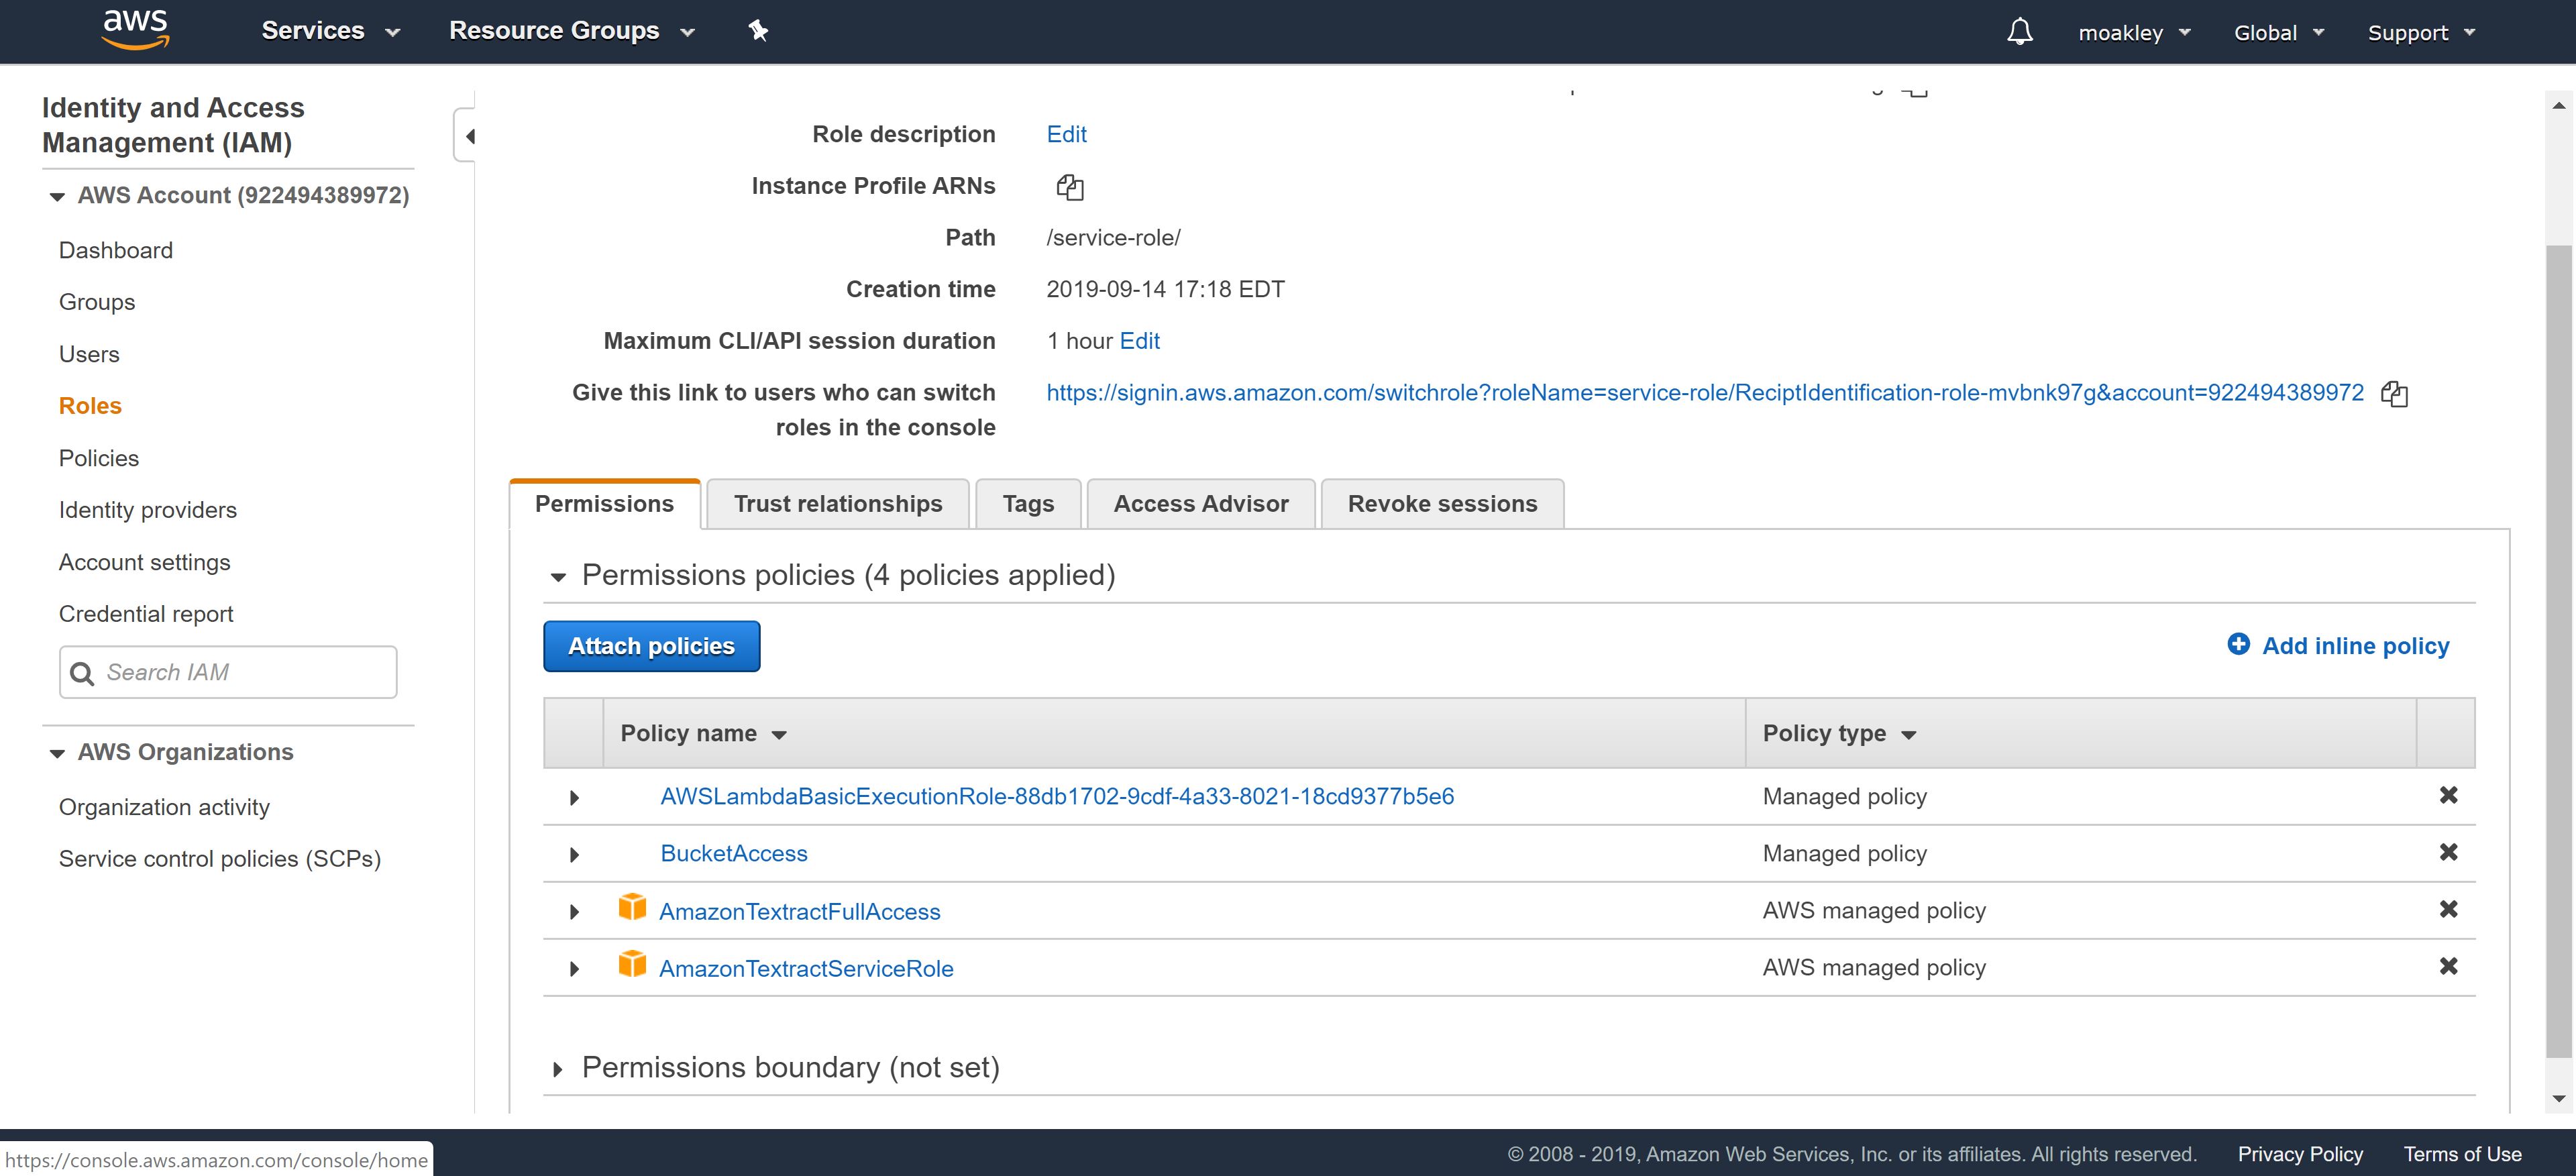Viewport: 2576px width, 1176px height.
Task: Open the notifications bell icon
Action: pos(2019,32)
